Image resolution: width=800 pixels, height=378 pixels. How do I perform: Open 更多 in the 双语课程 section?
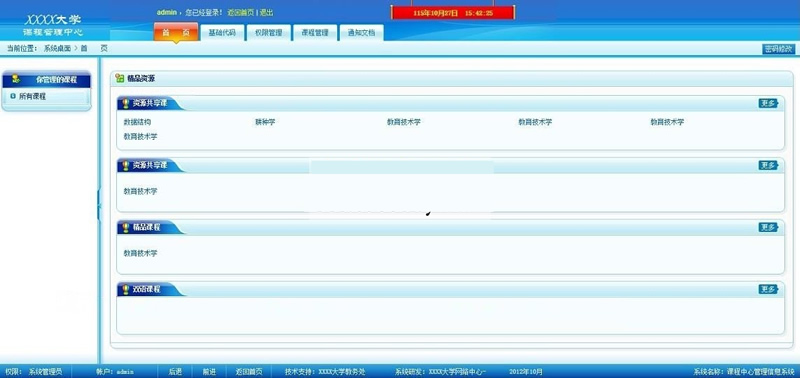tap(768, 289)
